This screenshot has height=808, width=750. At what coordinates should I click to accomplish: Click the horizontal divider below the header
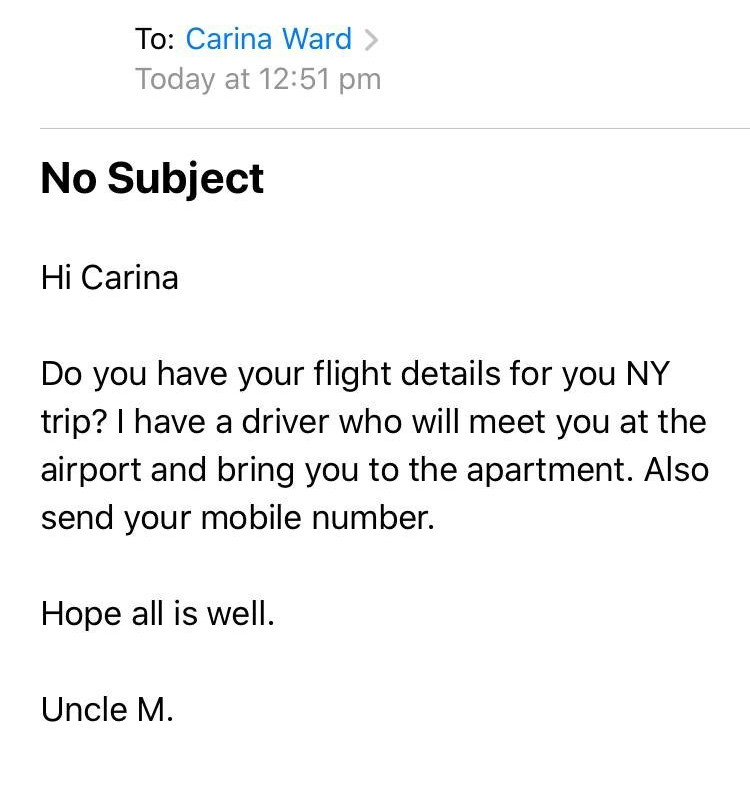395,128
